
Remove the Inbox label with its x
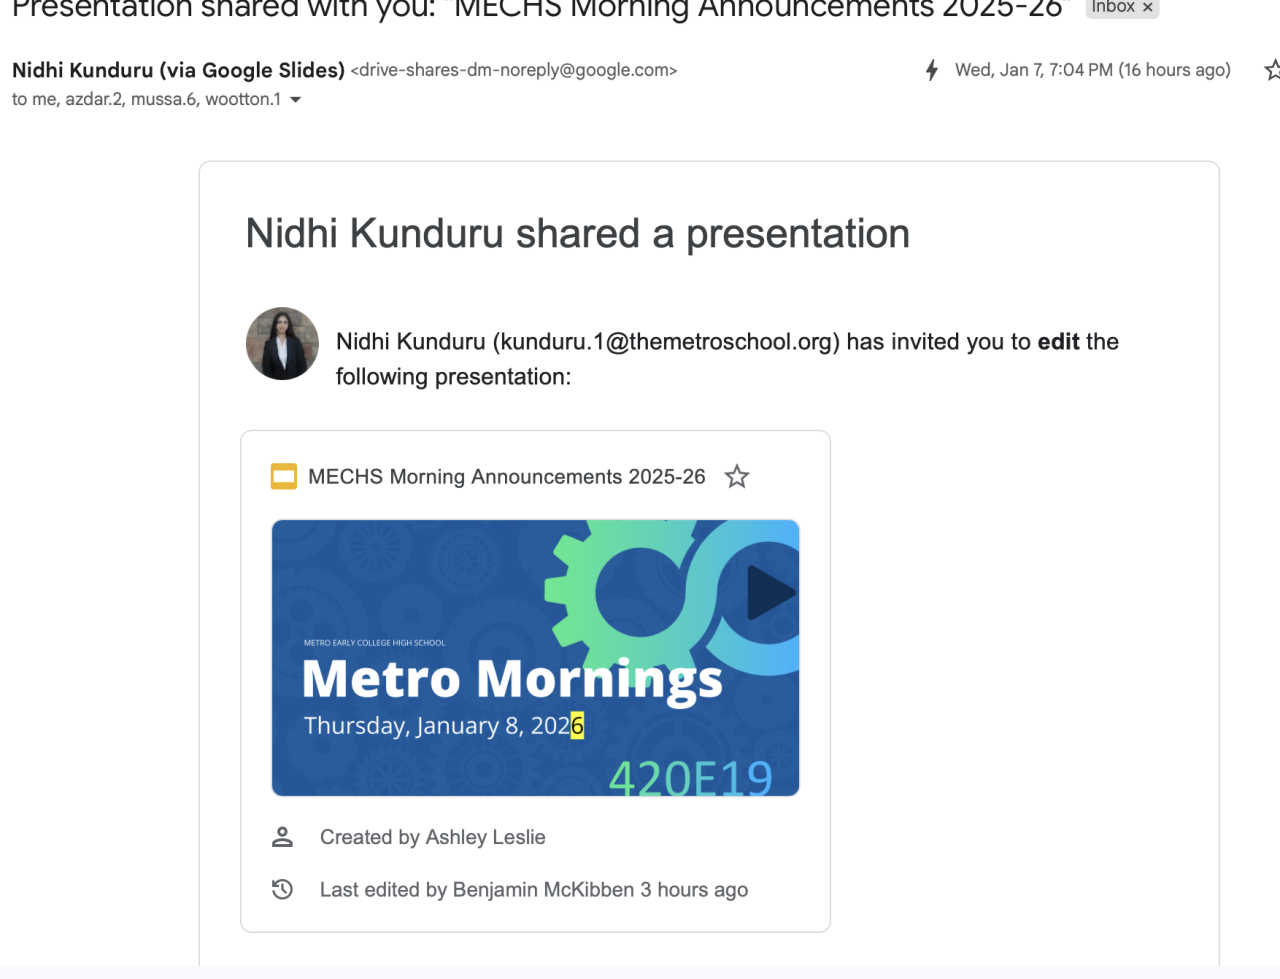coord(1147,8)
